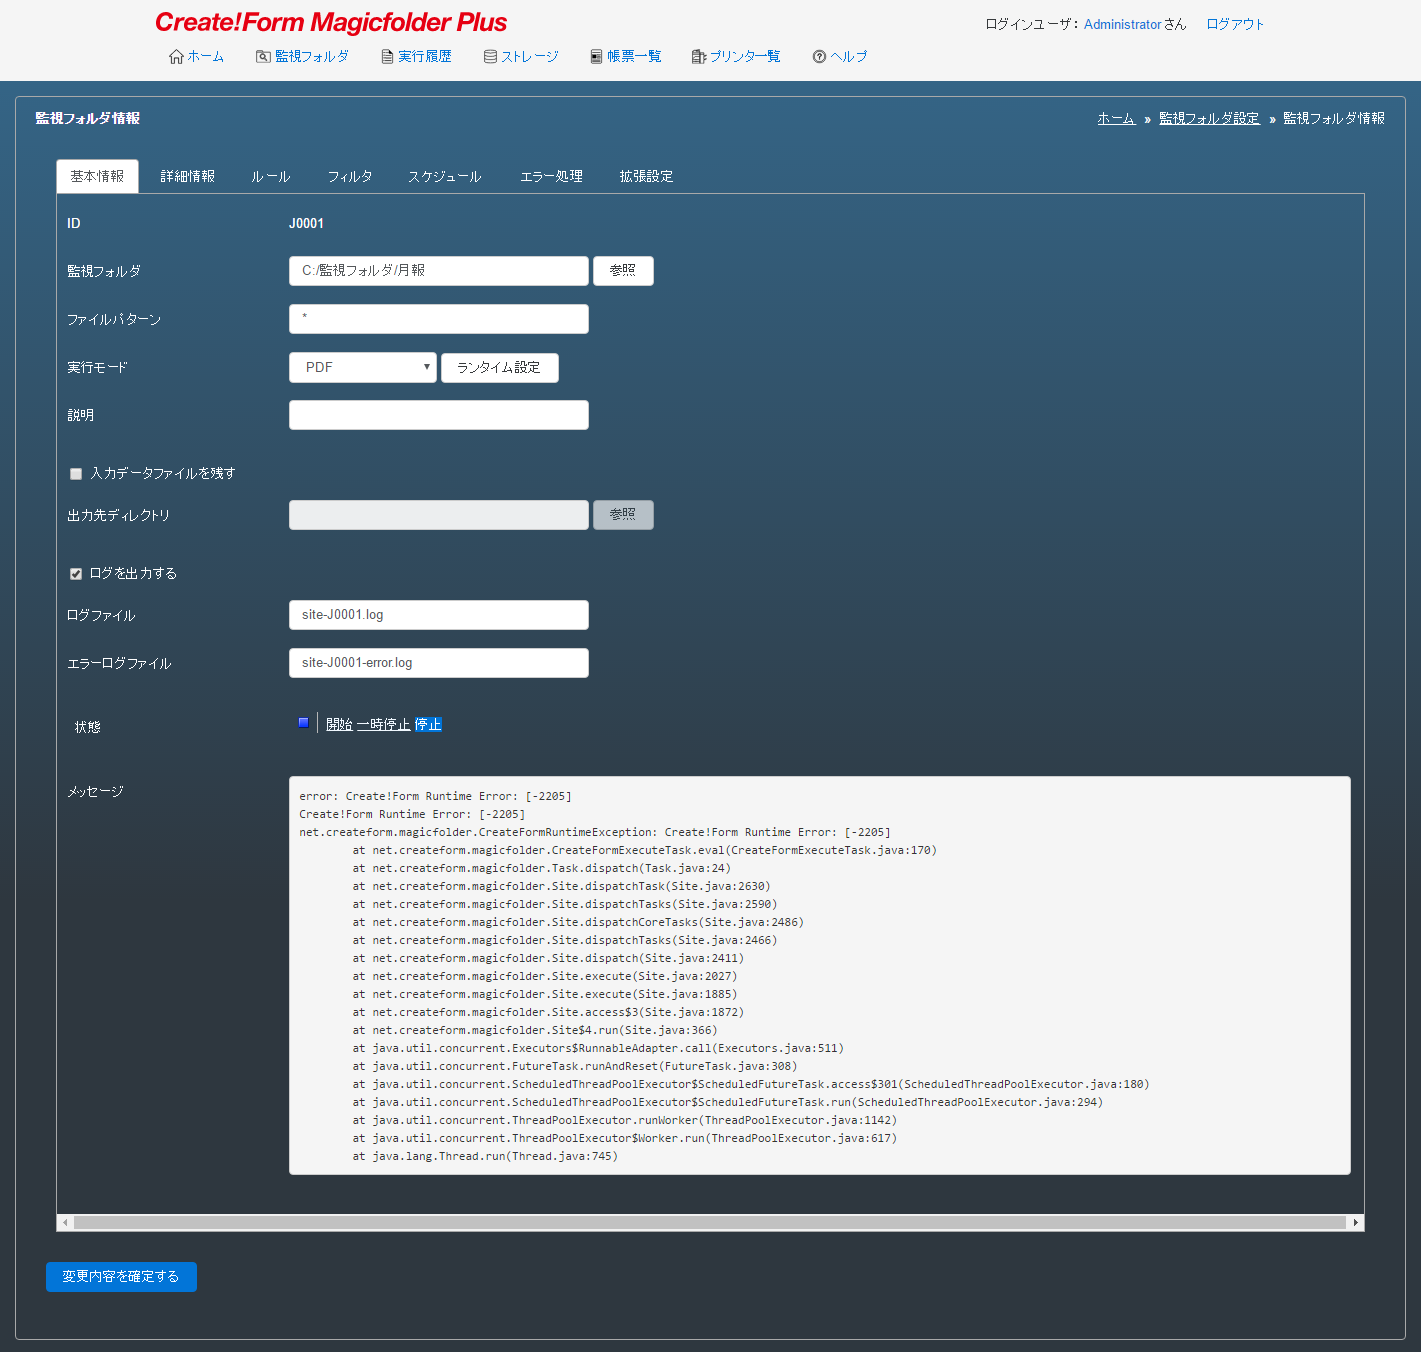Expand the 実行モード PDF dropdown

[363, 367]
